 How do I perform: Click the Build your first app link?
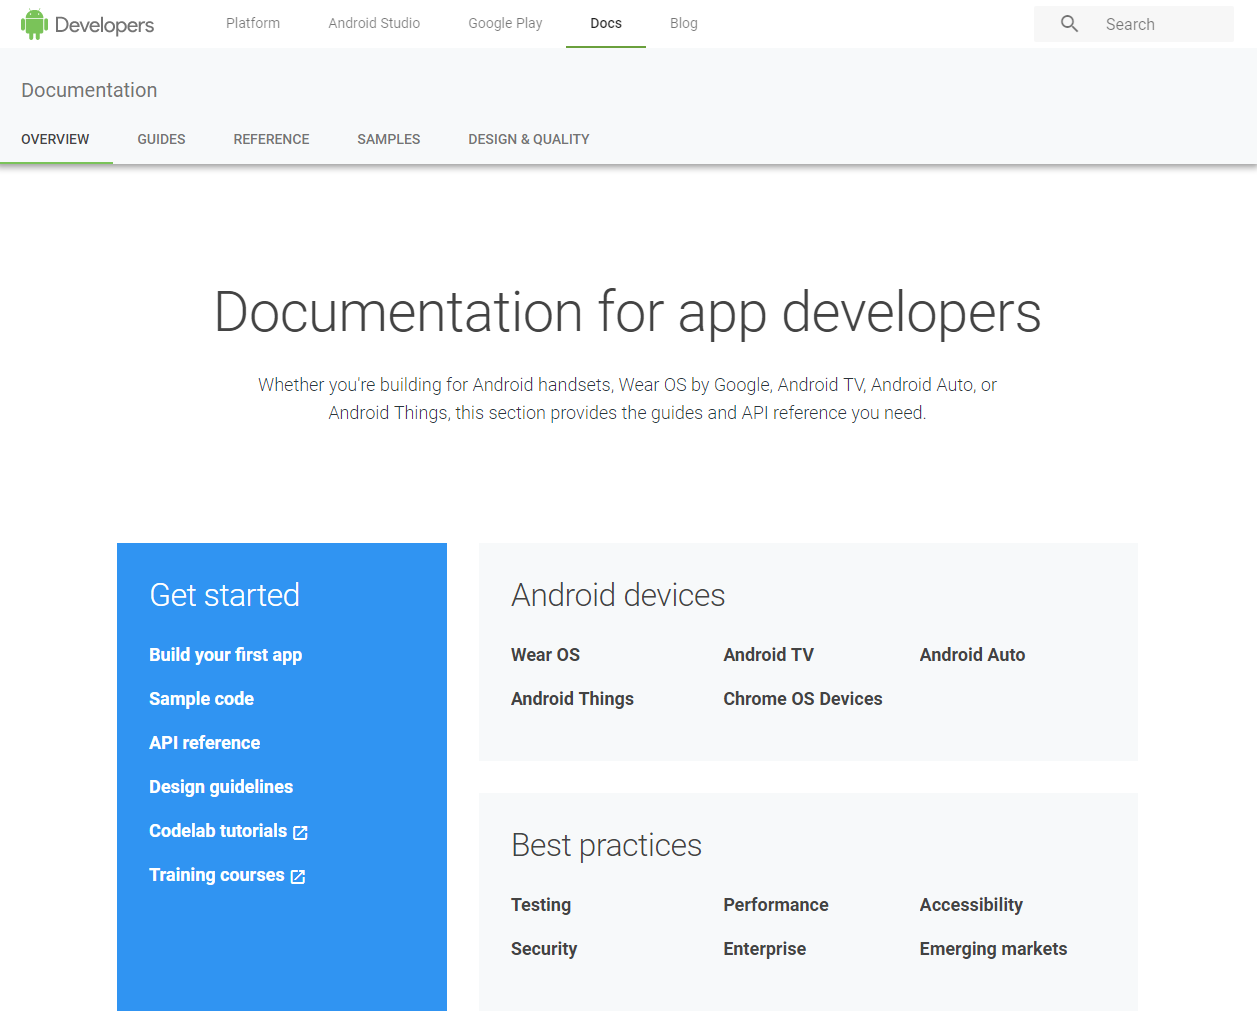pos(225,655)
